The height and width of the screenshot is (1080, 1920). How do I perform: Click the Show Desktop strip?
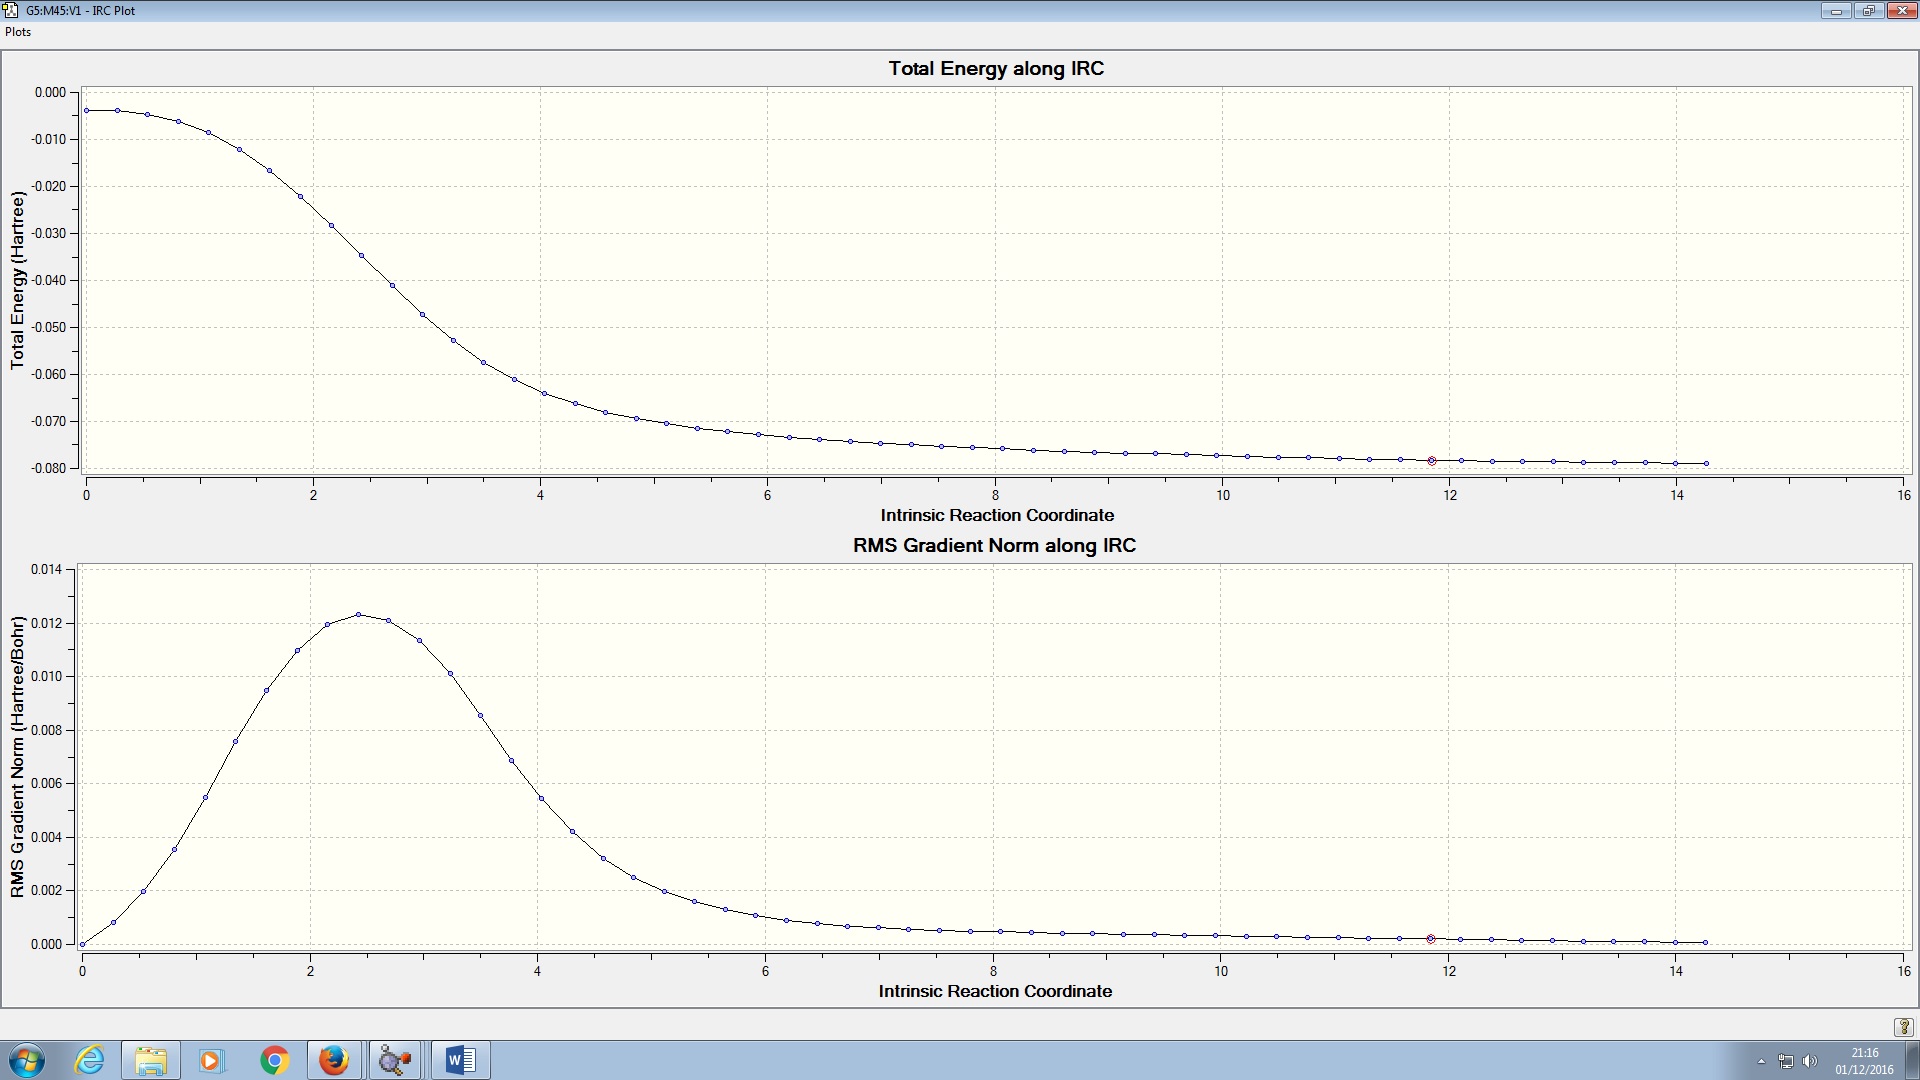click(1913, 1060)
